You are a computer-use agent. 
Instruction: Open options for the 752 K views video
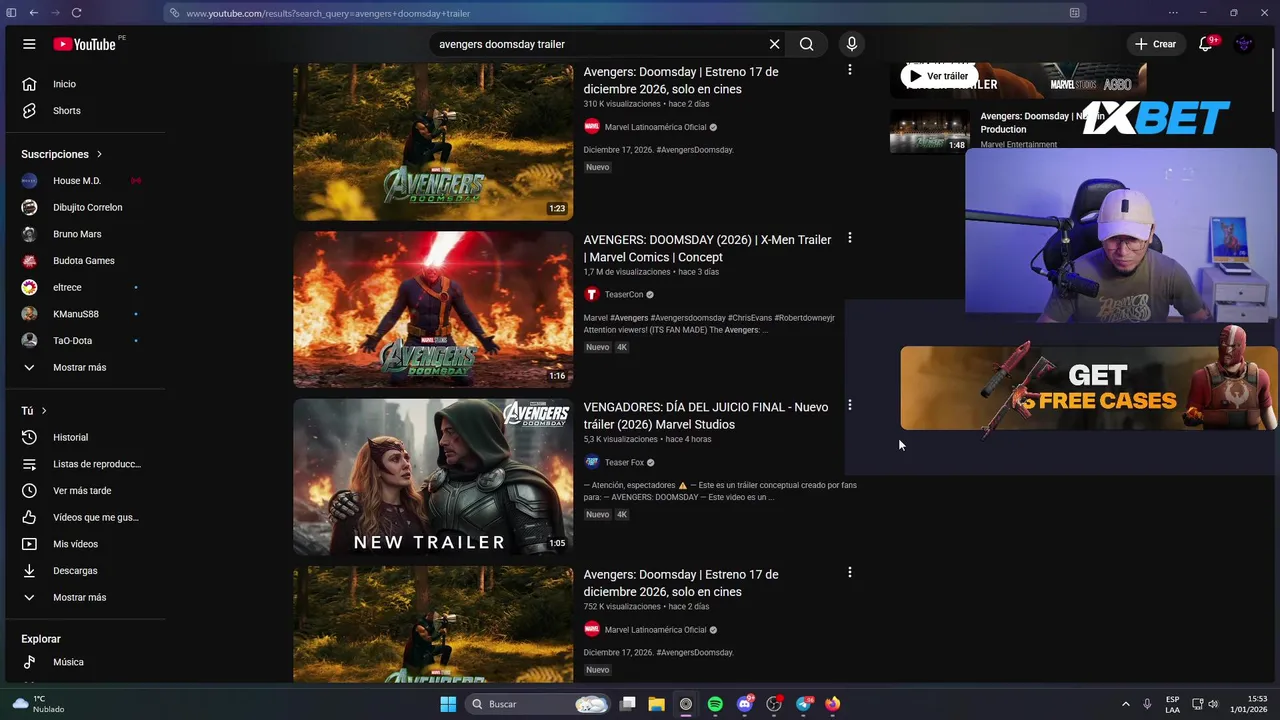850,573
